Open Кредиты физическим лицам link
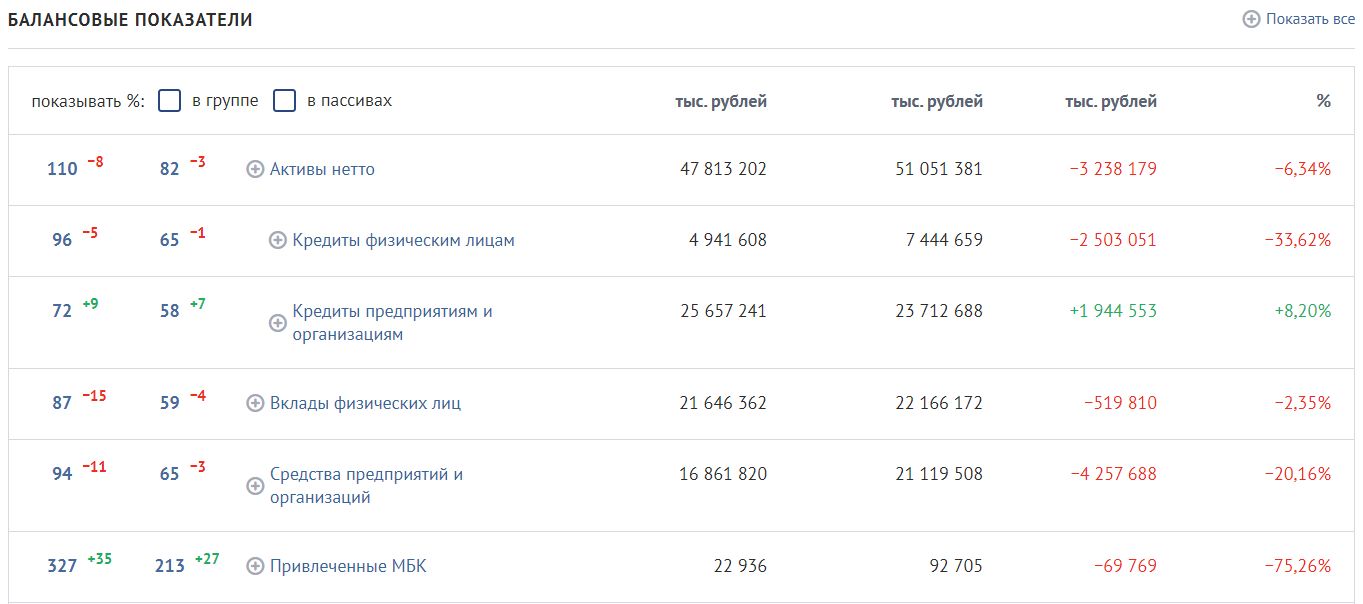This screenshot has width=1363, height=604. 404,240
